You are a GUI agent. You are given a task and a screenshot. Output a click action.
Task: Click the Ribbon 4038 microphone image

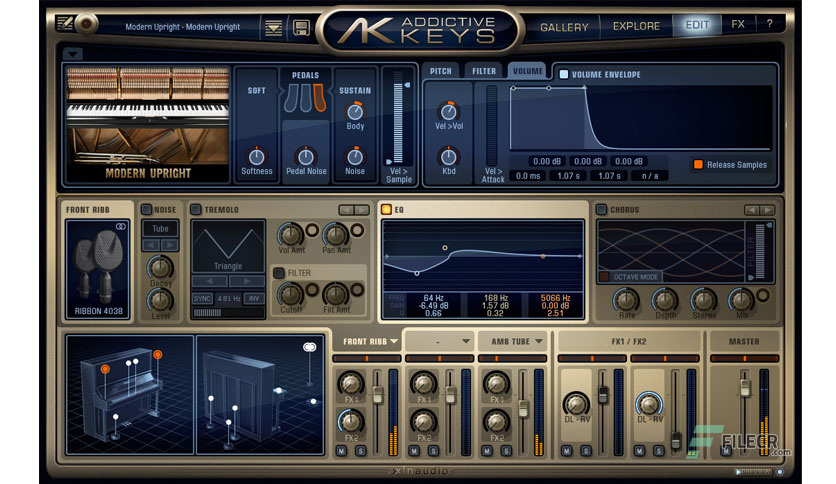pos(99,269)
